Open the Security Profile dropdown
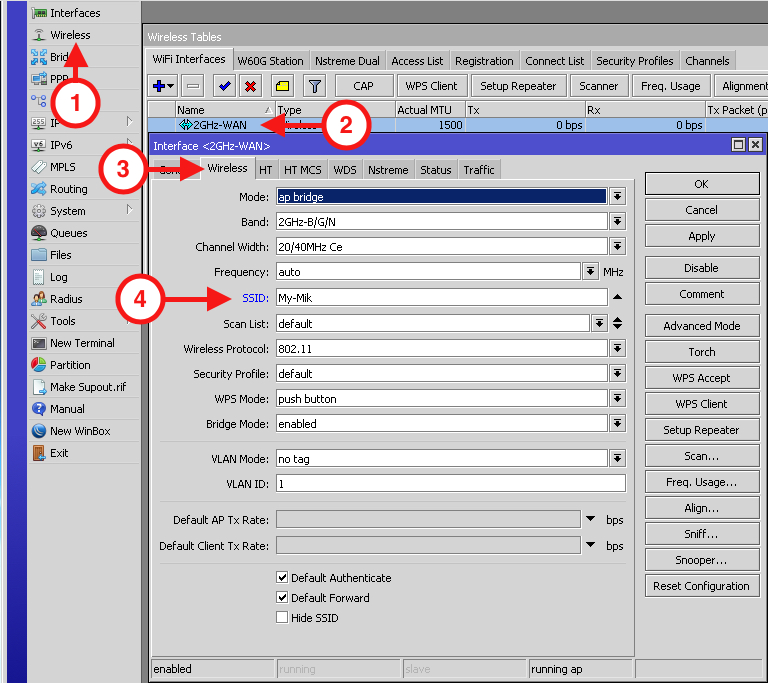The image size is (768, 683). [x=618, y=373]
